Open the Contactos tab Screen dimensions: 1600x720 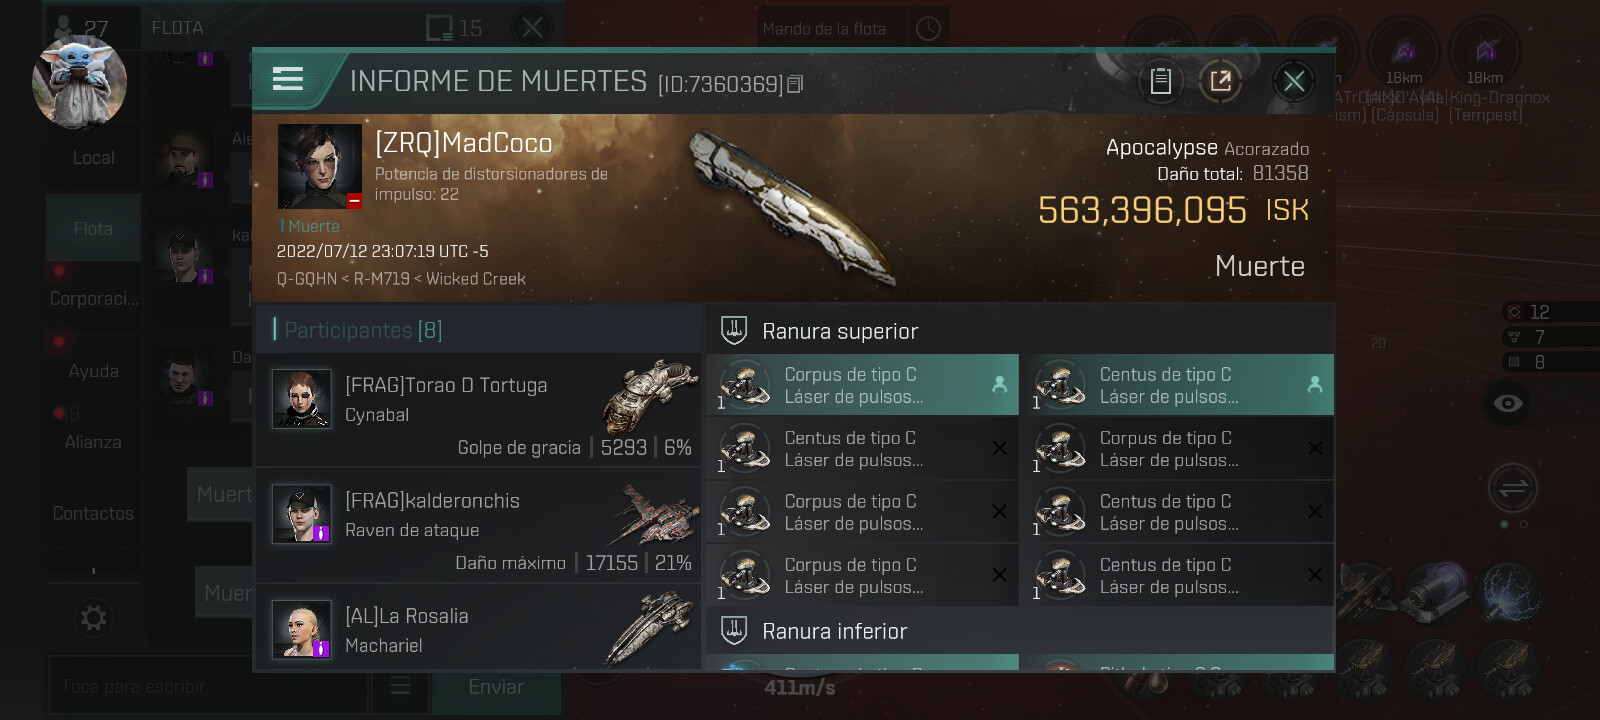point(93,513)
